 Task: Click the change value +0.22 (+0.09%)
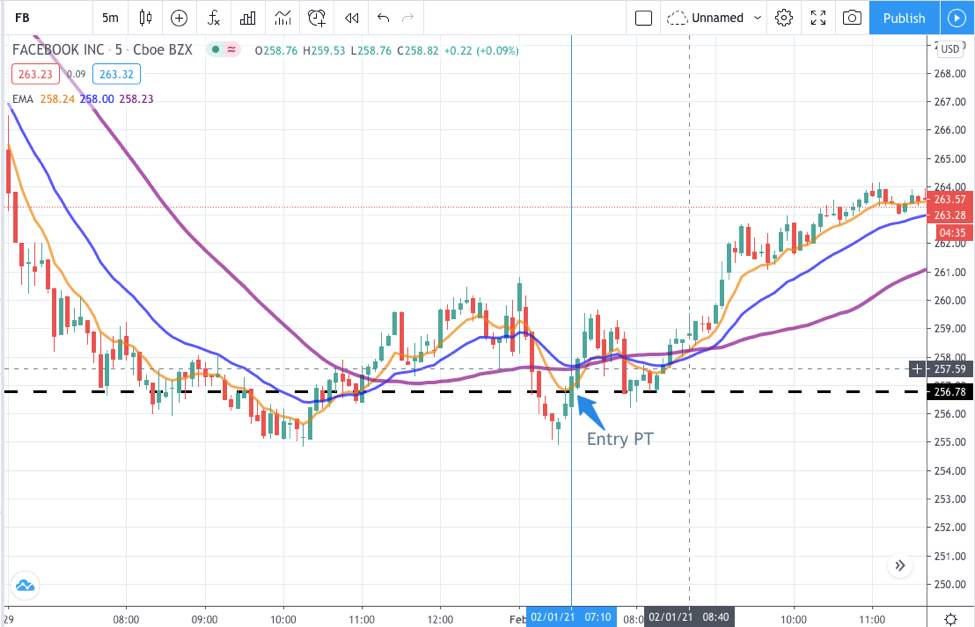point(481,50)
